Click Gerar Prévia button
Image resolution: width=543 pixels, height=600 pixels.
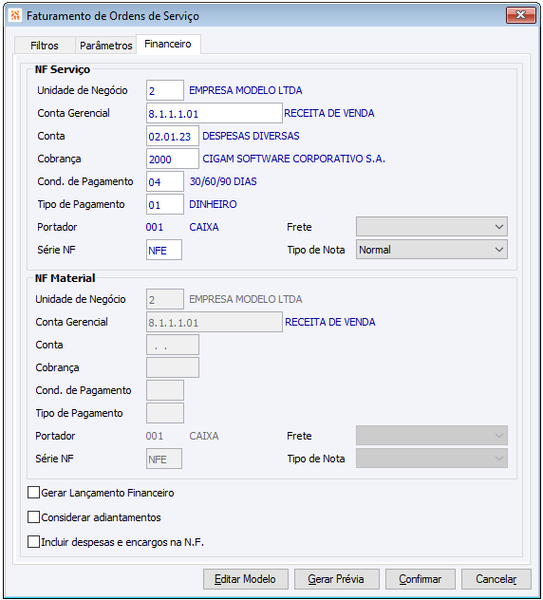337,579
